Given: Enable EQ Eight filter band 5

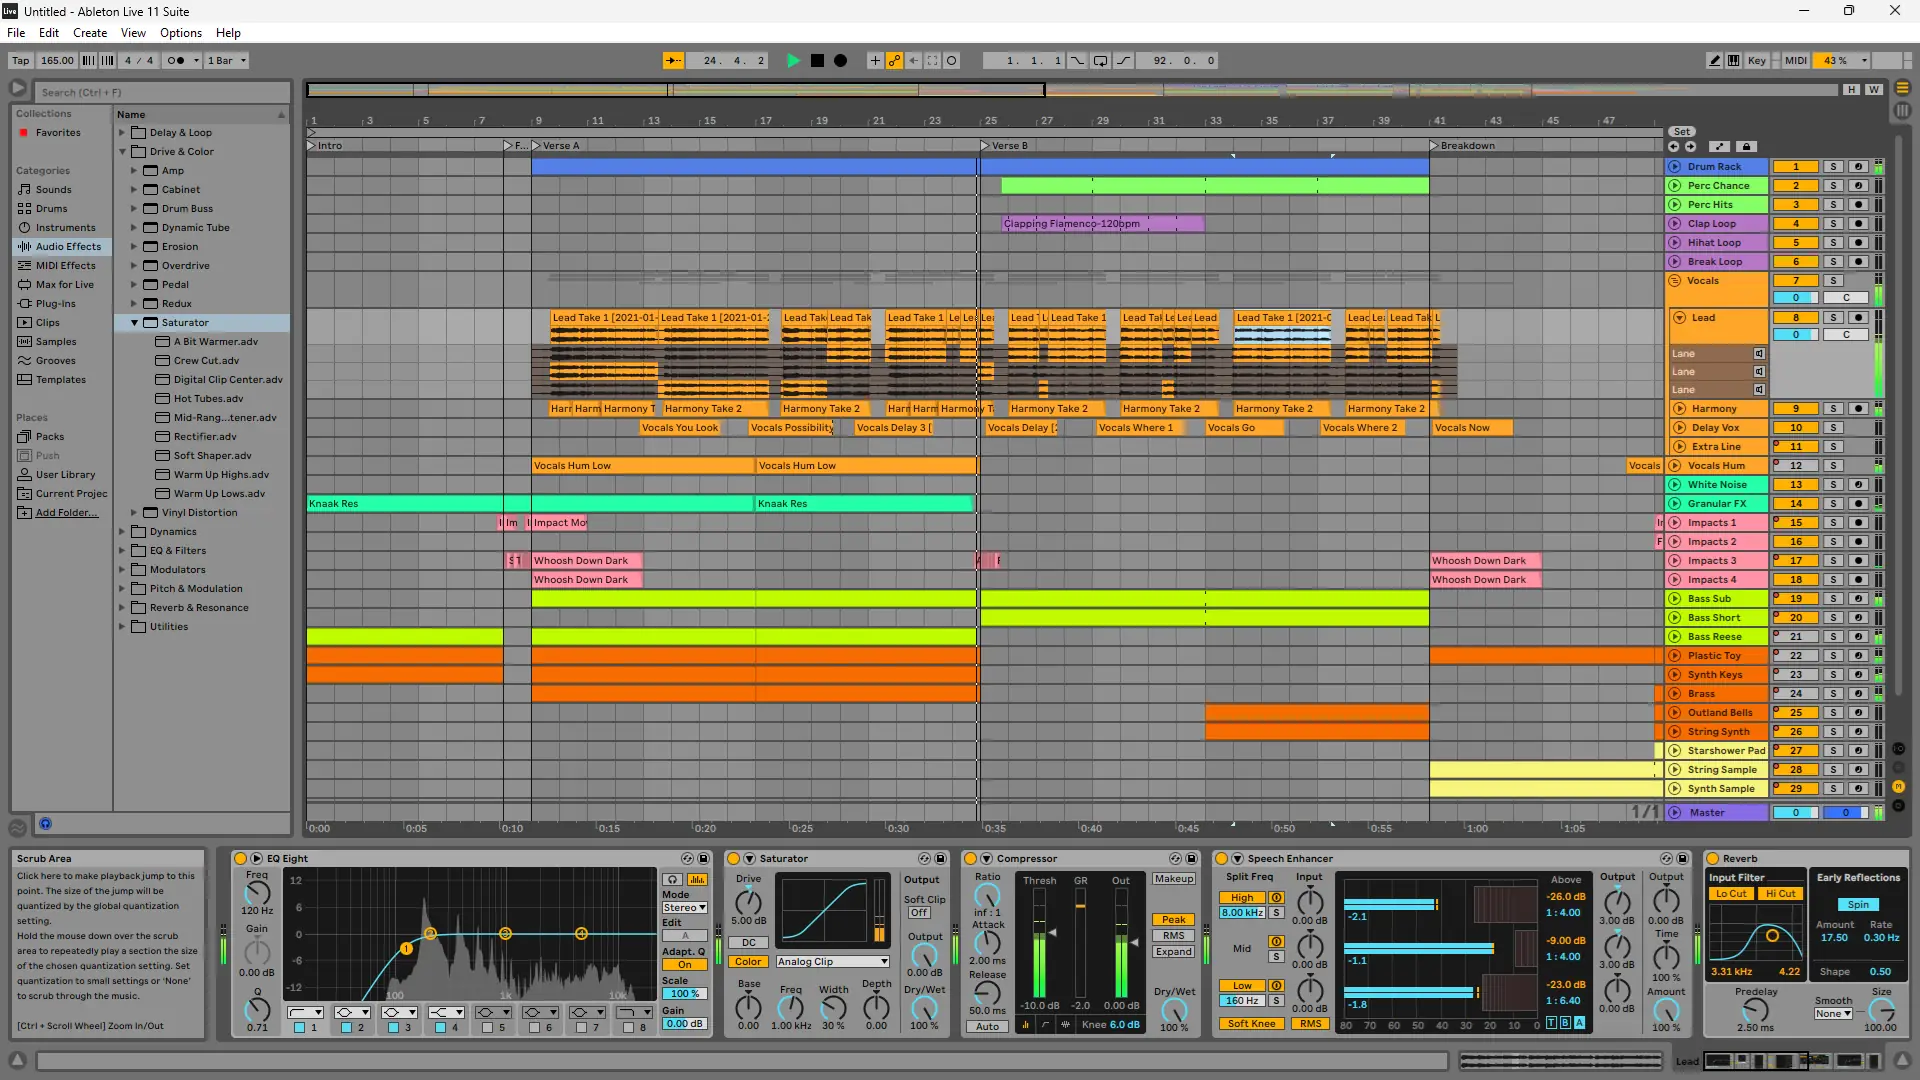Looking at the screenshot, I should pyautogui.click(x=487, y=1028).
